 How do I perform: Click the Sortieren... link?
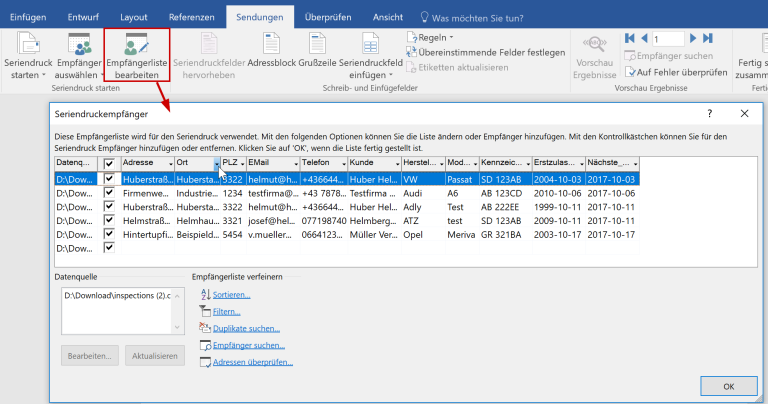coord(231,295)
